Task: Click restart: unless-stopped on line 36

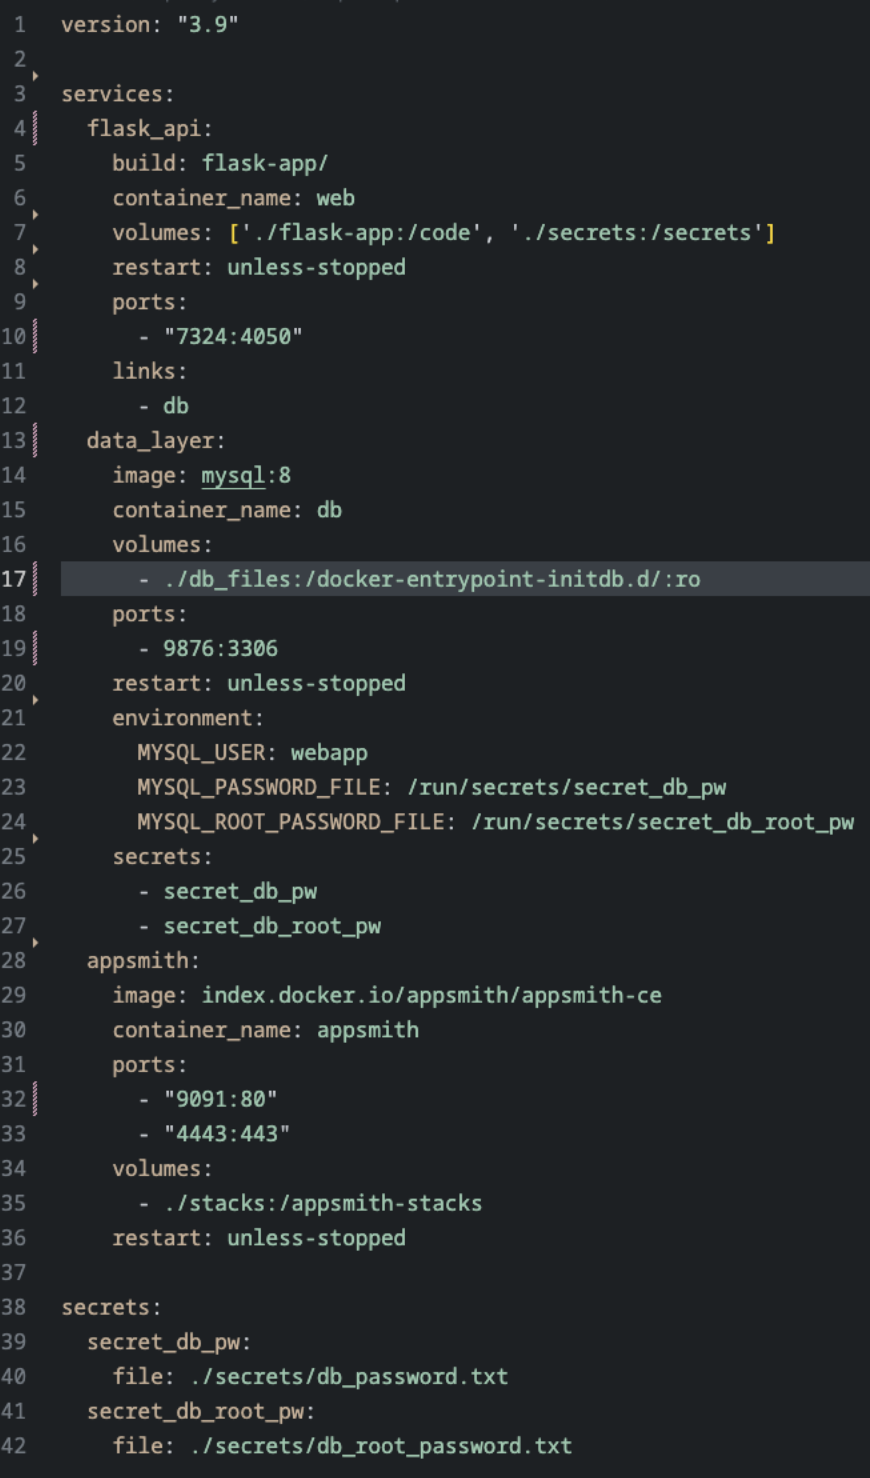Action: coord(259,1238)
